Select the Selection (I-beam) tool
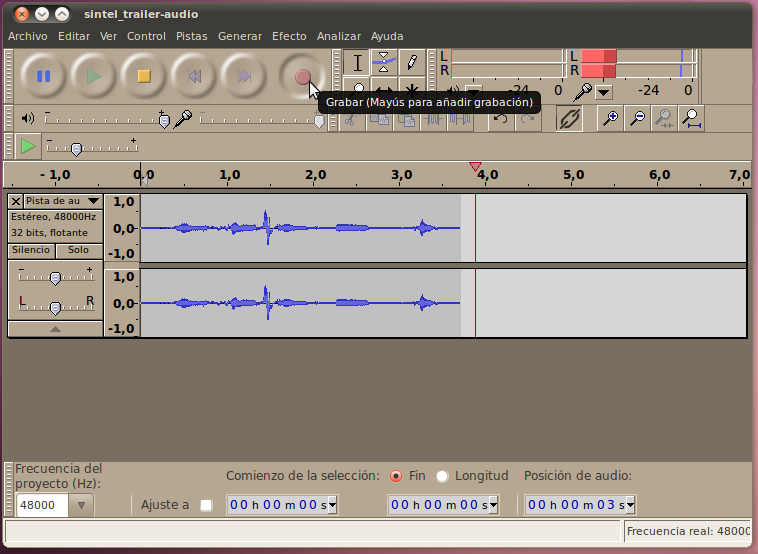 (357, 62)
